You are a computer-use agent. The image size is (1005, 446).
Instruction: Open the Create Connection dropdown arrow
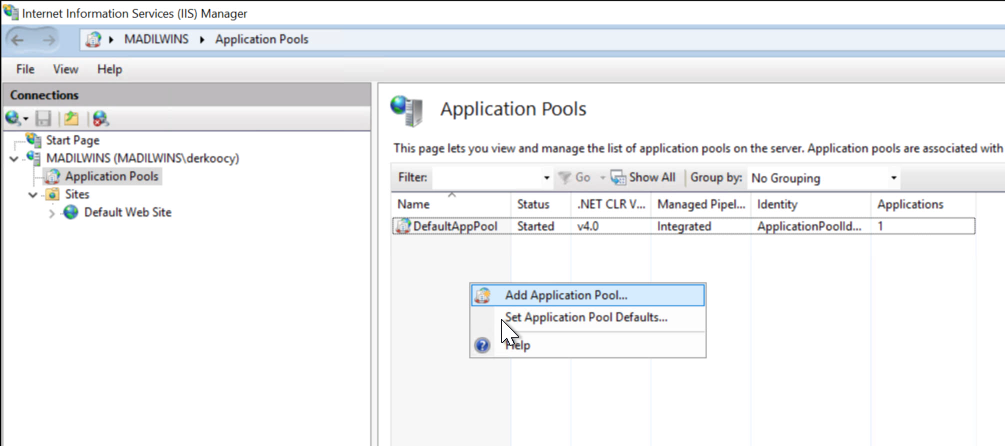coord(26,119)
